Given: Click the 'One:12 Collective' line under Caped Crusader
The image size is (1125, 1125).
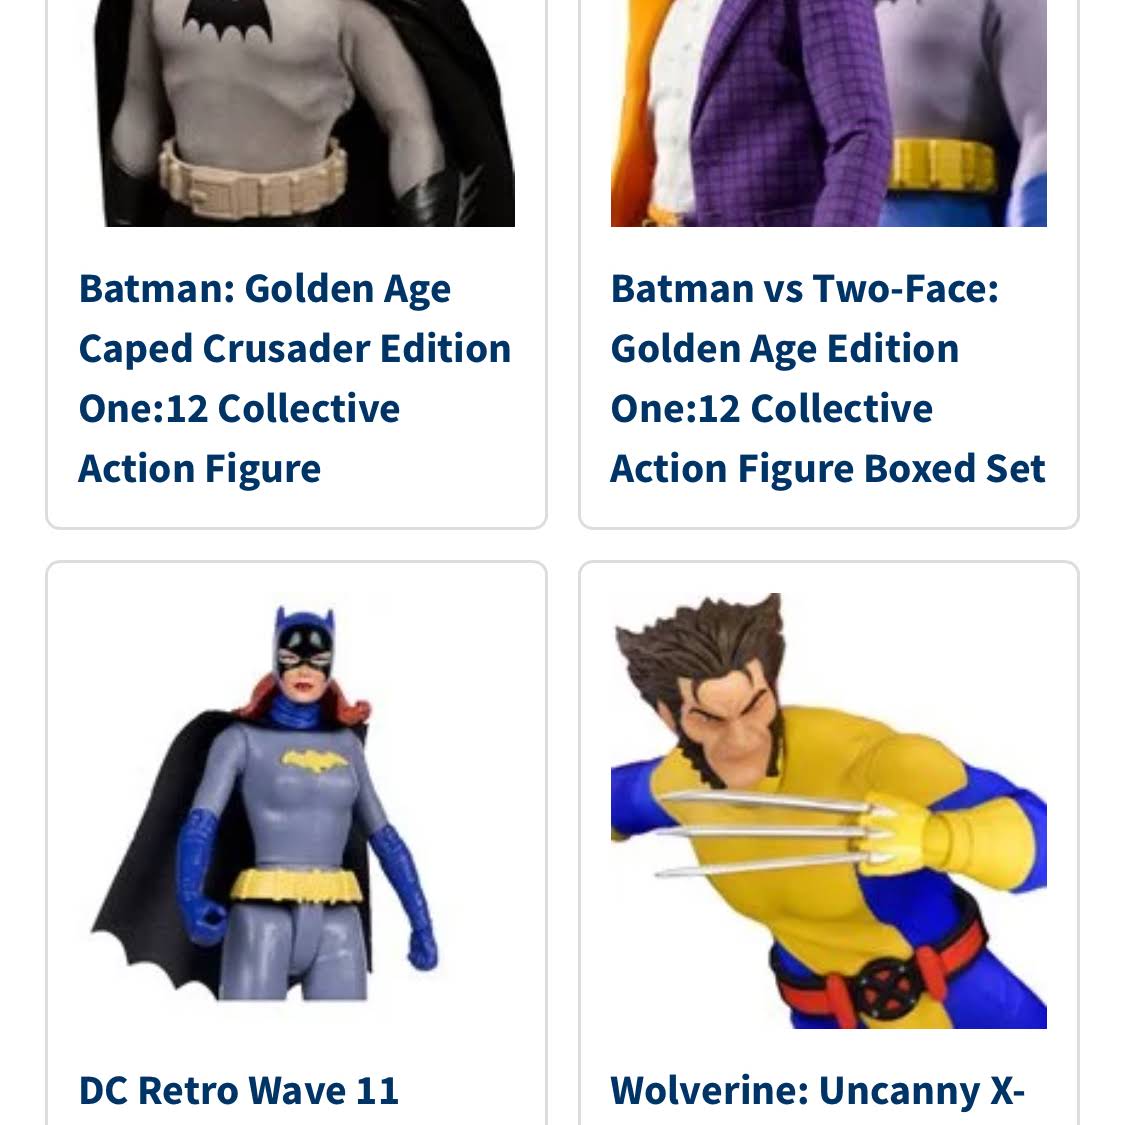Looking at the screenshot, I should tap(239, 409).
